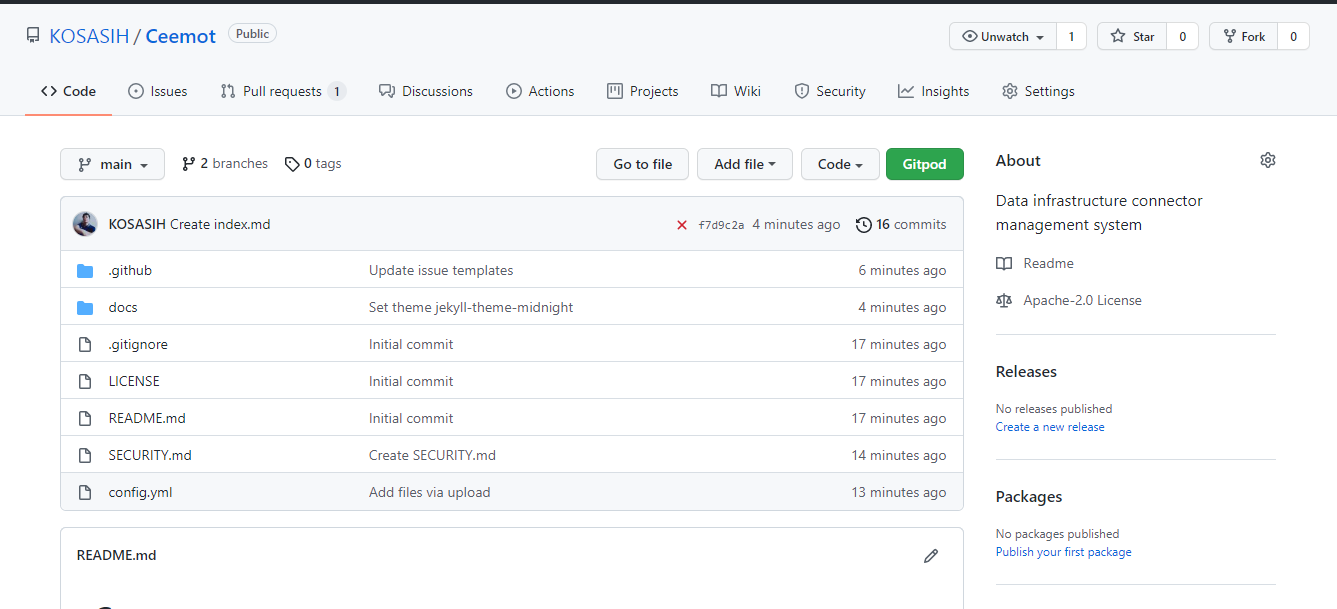This screenshot has width=1337, height=609.
Task: Open Initial commit message in .gitignore row
Action: tap(411, 344)
